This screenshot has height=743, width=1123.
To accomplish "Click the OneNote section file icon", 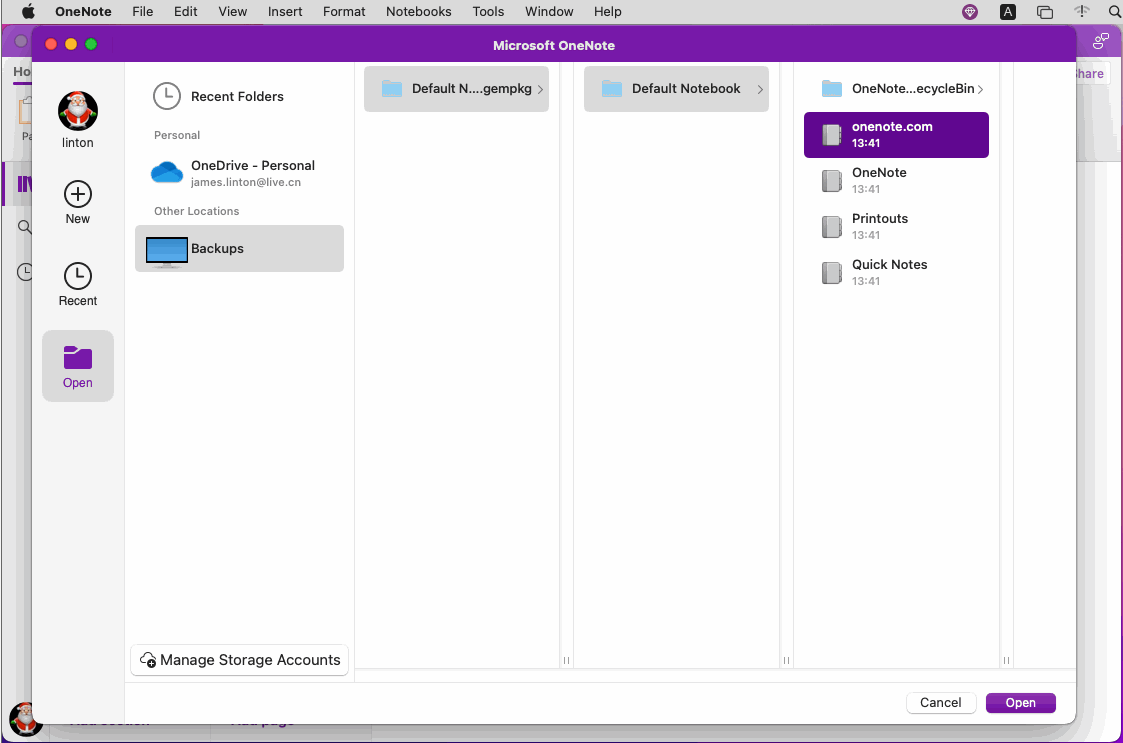I will (x=831, y=181).
